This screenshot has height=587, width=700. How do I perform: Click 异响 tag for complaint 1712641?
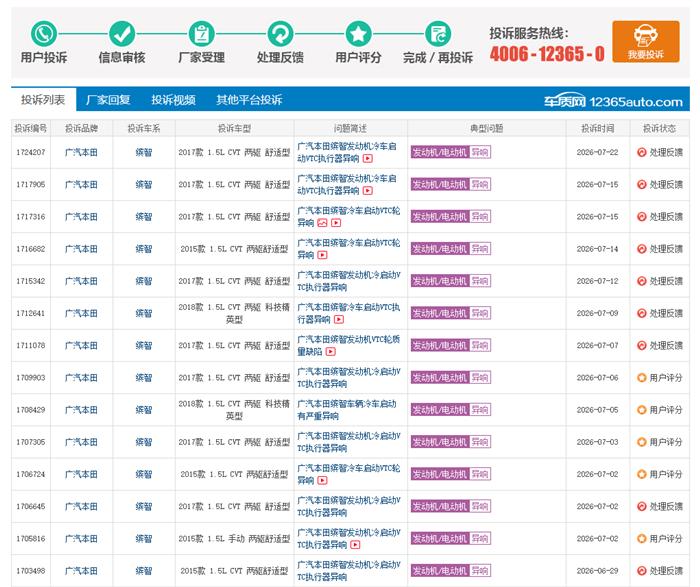tap(480, 313)
